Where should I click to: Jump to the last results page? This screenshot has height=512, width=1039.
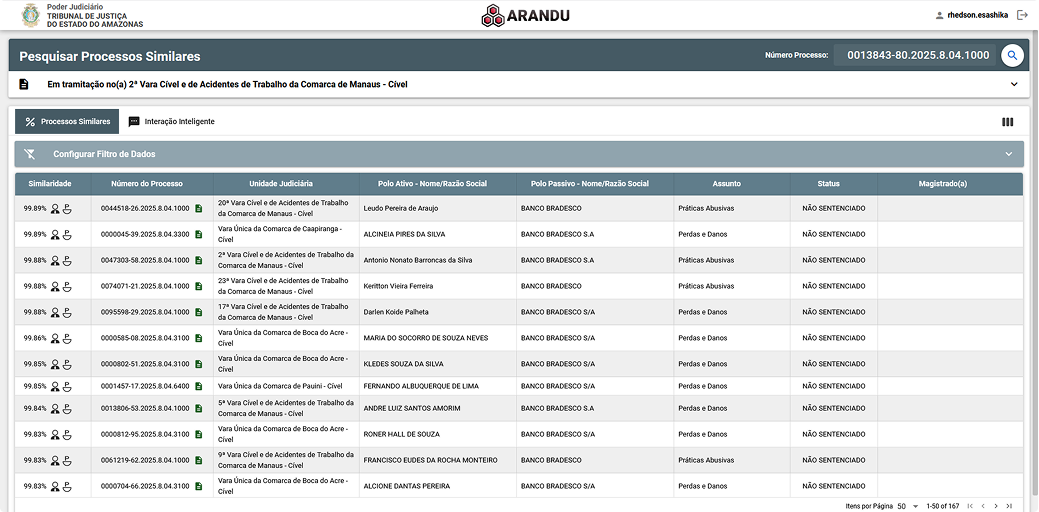tap(1009, 506)
